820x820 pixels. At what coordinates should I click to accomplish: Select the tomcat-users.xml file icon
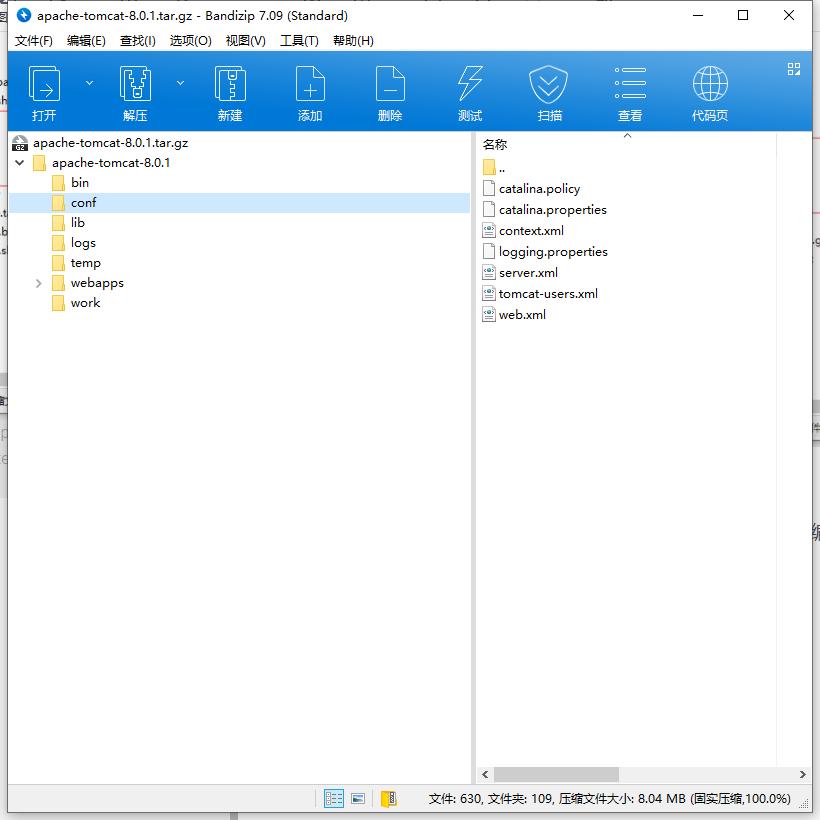click(489, 293)
